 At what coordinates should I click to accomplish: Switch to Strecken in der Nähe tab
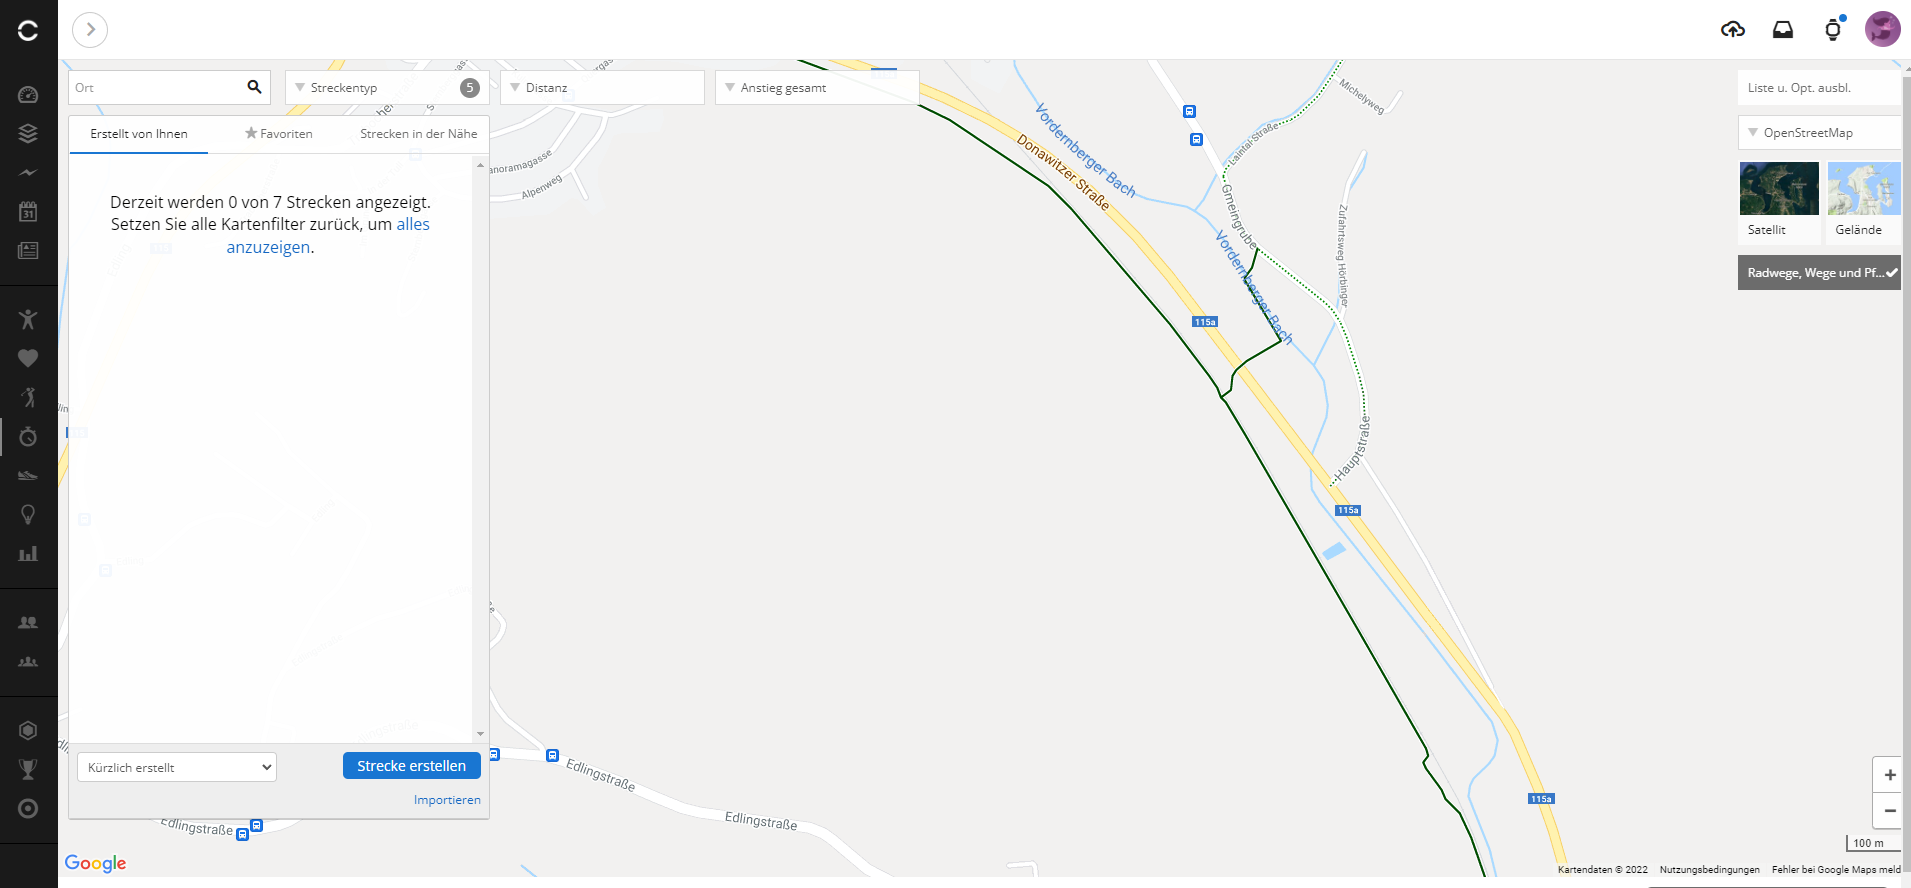tap(418, 134)
